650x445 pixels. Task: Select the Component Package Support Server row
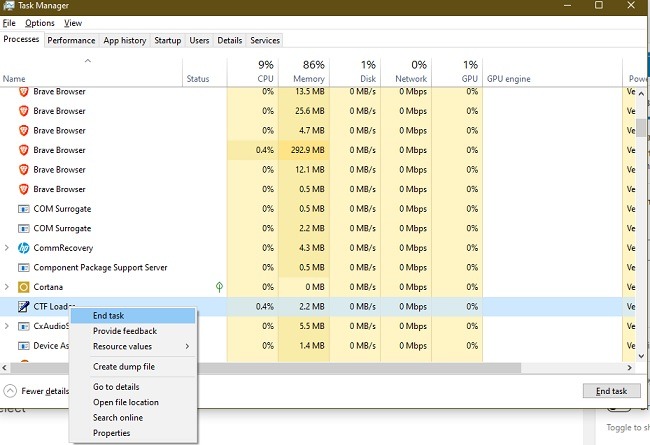coord(317,267)
